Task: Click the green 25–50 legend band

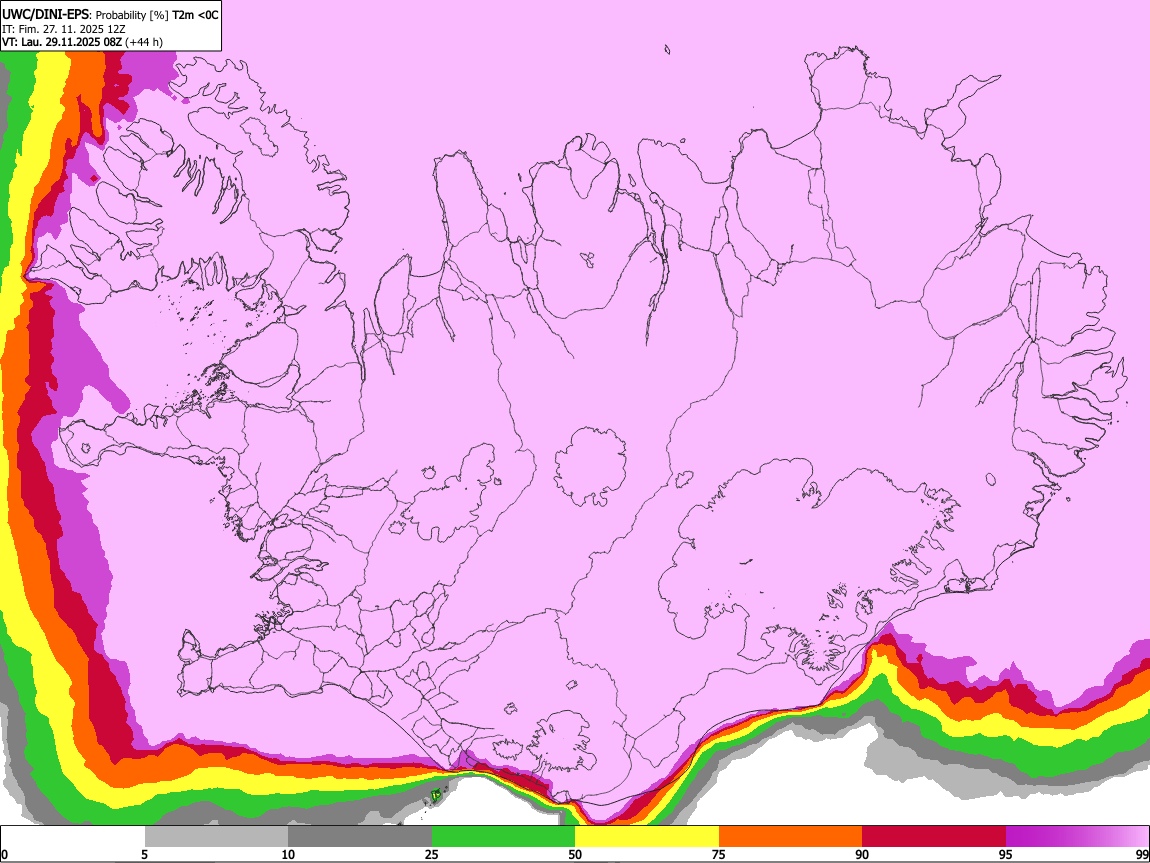Action: (503, 837)
